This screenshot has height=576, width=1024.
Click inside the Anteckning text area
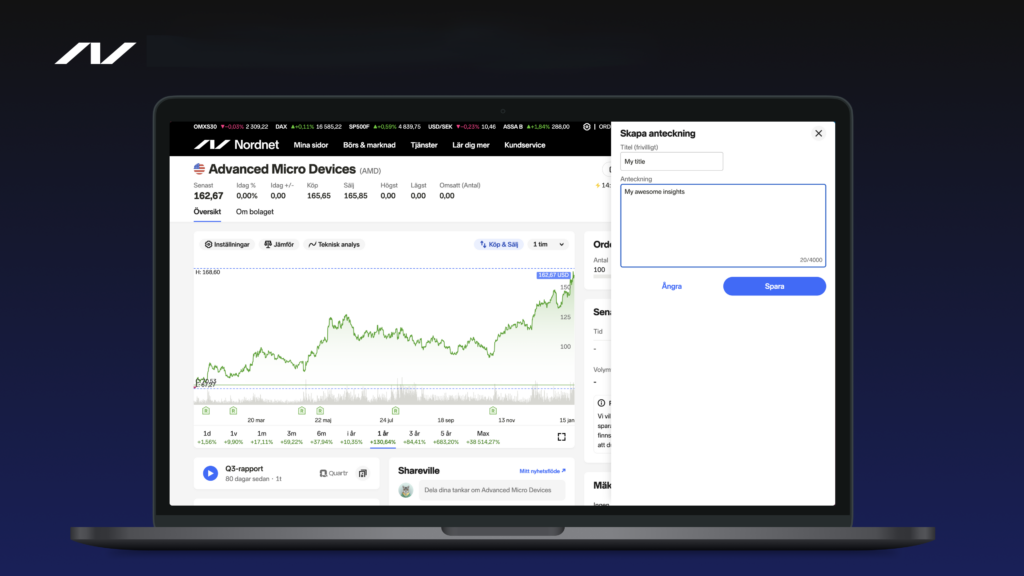[x=723, y=225]
